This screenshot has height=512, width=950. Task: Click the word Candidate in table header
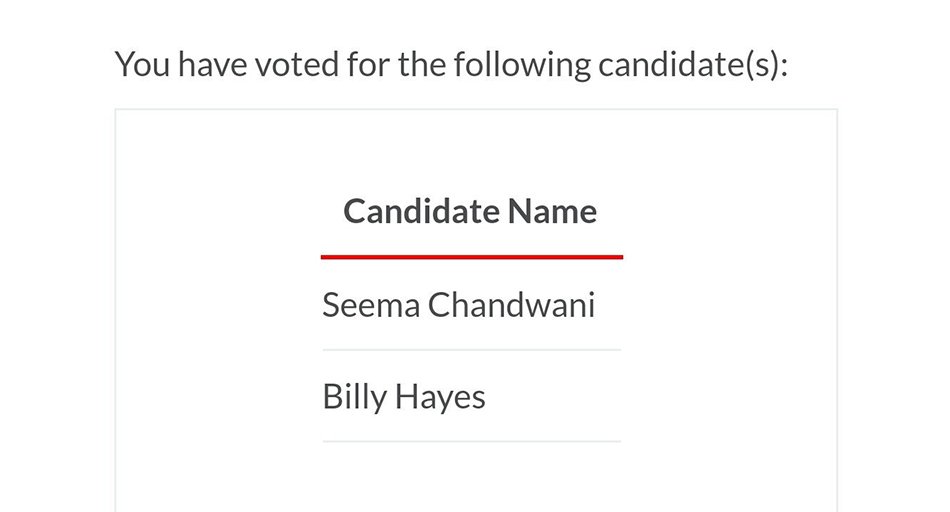[422, 211]
